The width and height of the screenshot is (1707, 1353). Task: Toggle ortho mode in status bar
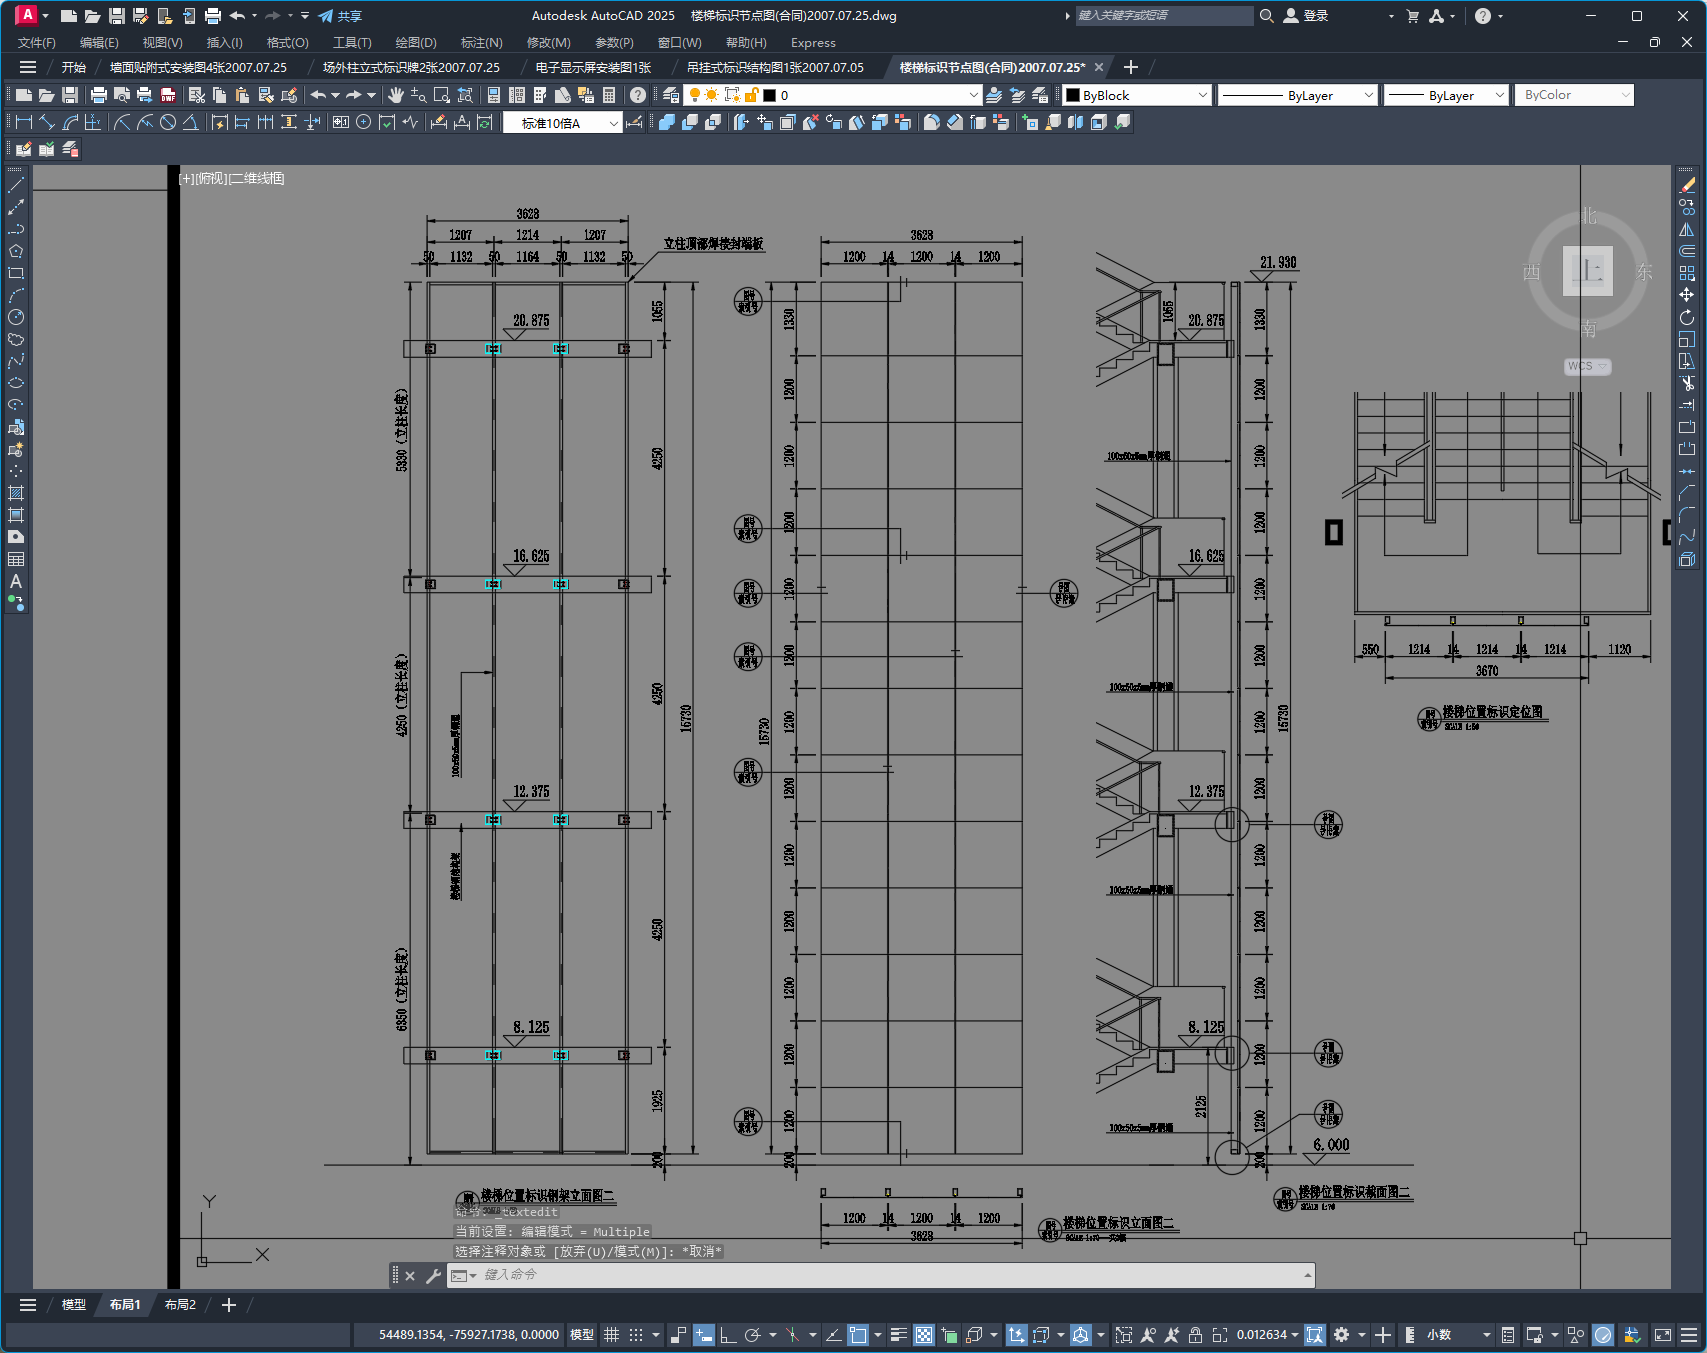coord(728,1334)
